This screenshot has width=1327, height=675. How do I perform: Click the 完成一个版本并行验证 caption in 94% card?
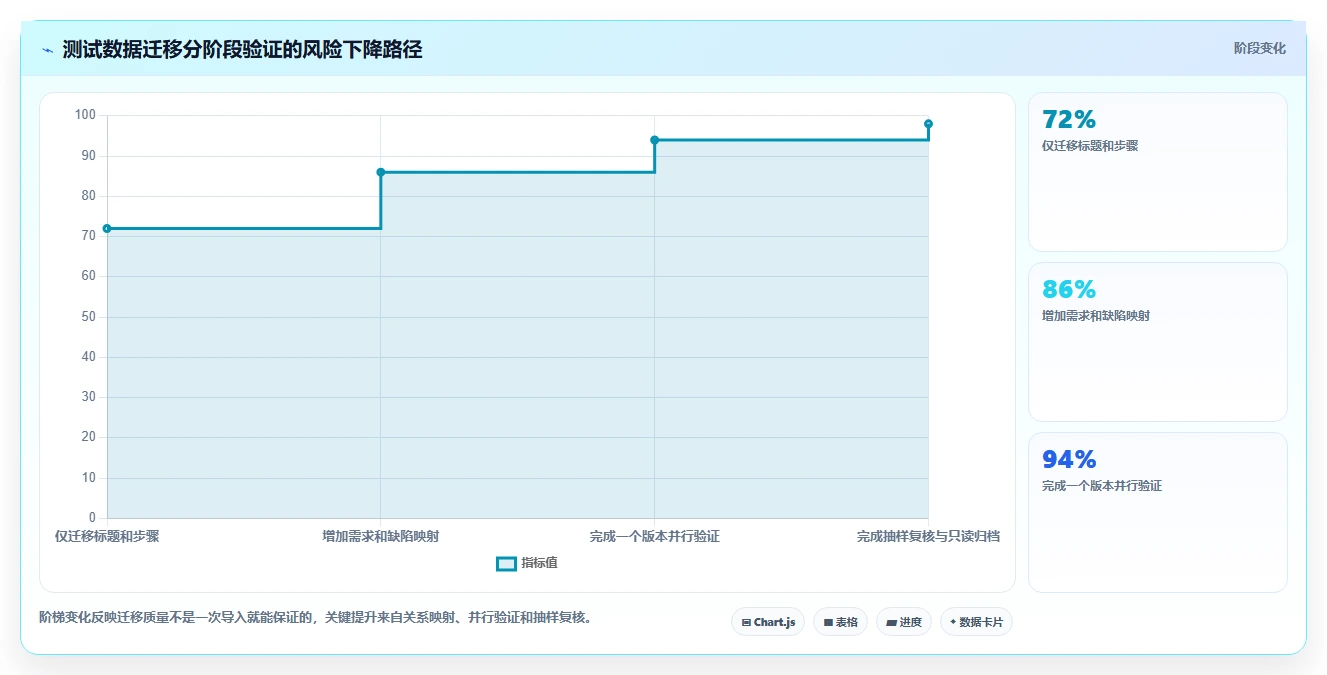pos(1102,486)
